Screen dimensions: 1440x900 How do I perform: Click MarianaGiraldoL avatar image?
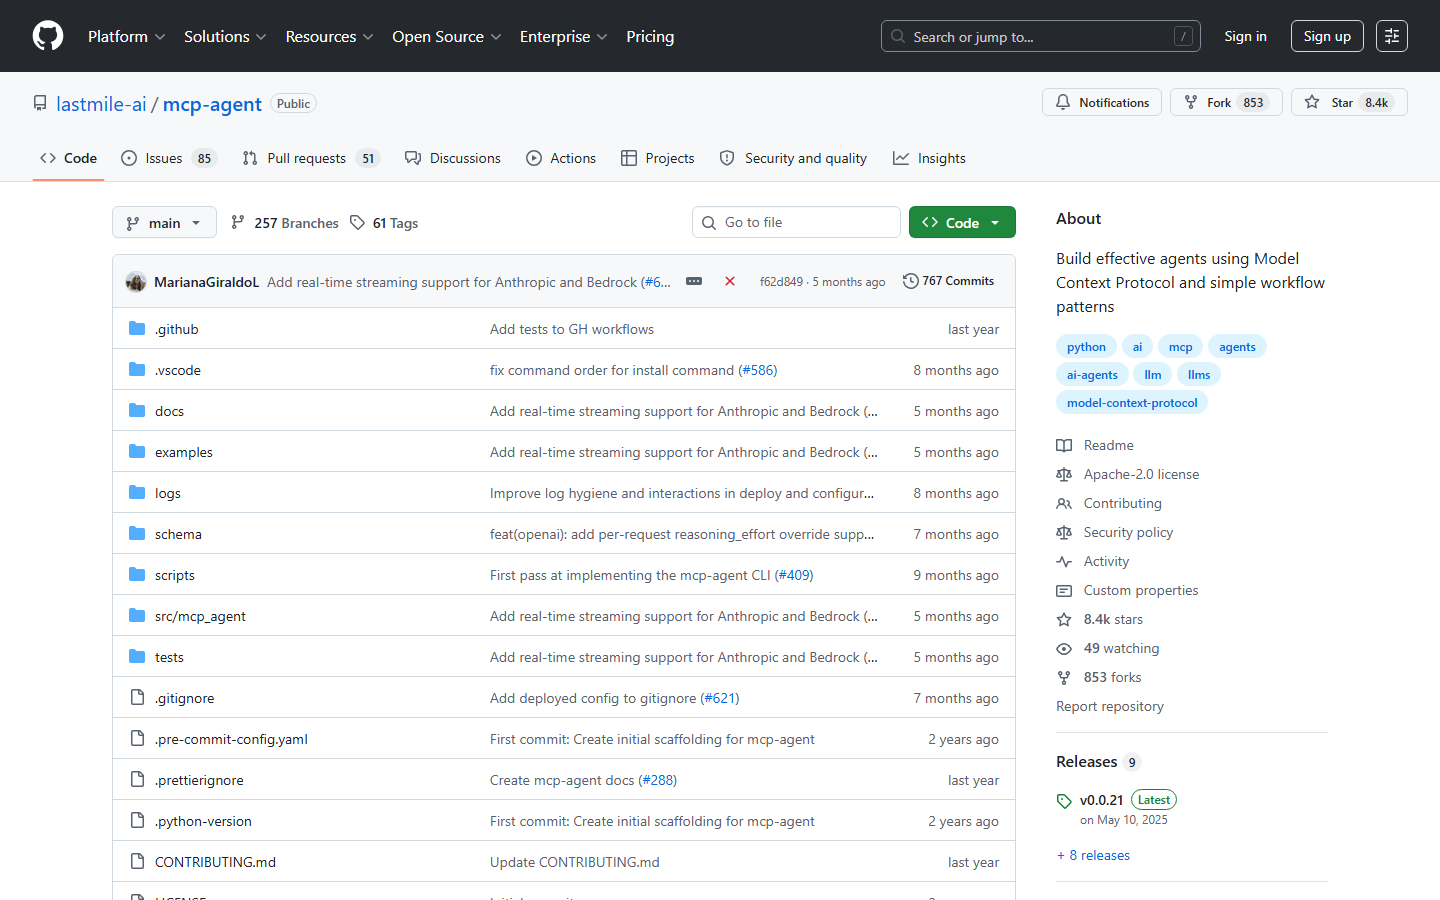click(x=136, y=282)
